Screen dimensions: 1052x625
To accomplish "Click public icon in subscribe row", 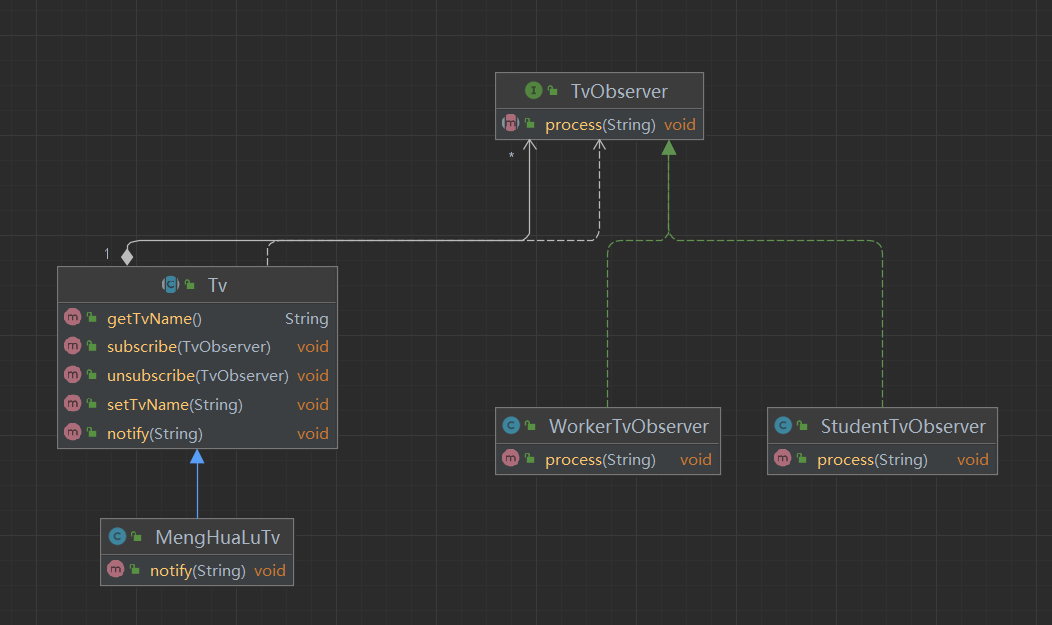I will (92, 346).
